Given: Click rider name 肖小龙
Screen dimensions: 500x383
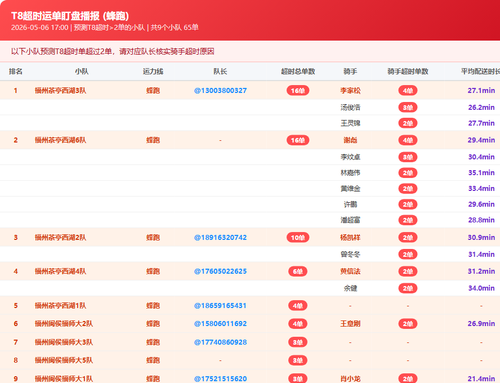Looking at the screenshot, I should [x=350, y=379].
